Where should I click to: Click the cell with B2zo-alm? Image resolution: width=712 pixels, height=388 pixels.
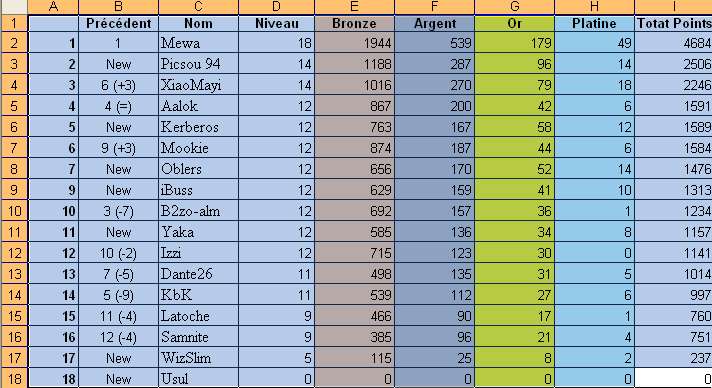(198, 211)
